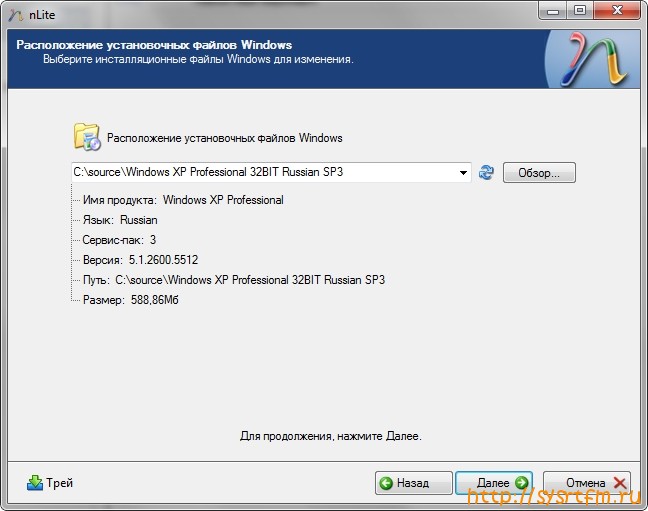Click the label 'Расположение установочных файлов Windows' beside folder
648x511 pixels.
(224, 138)
